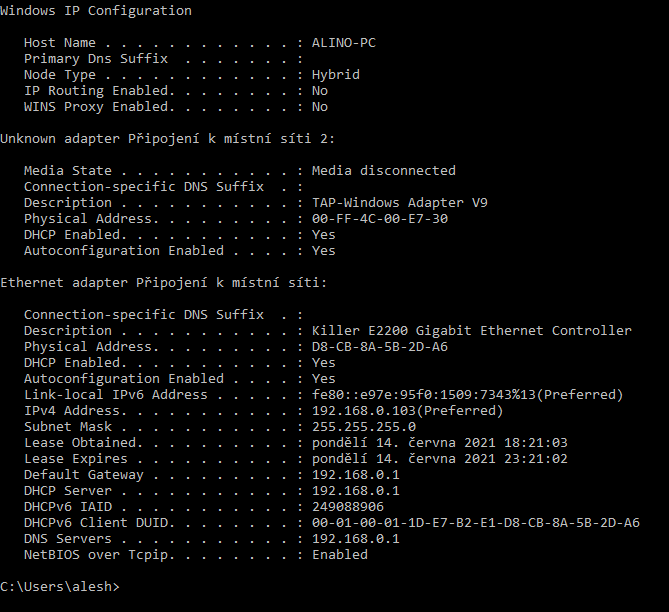Click the Default Gateway address value
The image size is (669, 612).
click(x=355, y=475)
